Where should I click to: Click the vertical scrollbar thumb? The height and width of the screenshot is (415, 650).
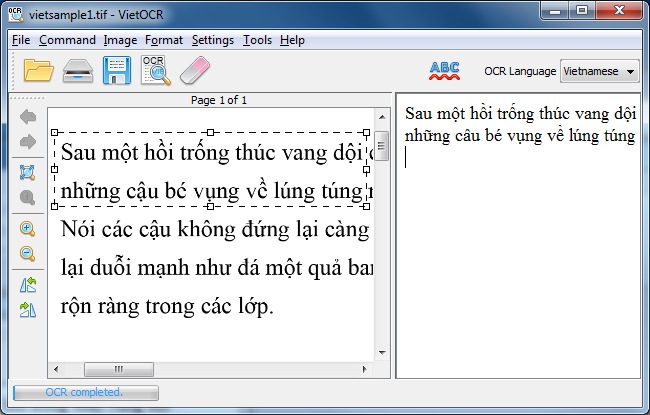coord(382,146)
